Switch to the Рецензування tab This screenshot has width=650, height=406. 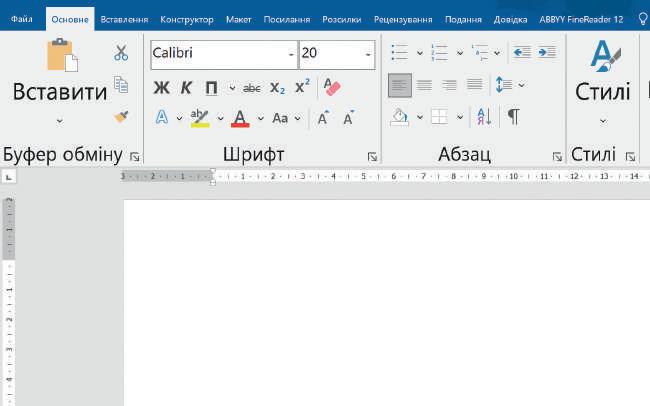point(403,19)
